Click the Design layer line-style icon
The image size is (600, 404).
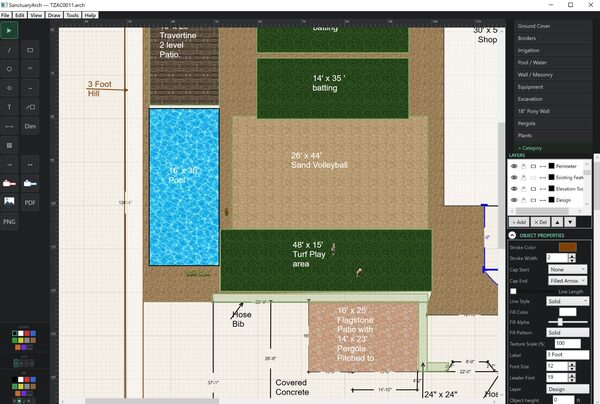pyautogui.click(x=543, y=200)
